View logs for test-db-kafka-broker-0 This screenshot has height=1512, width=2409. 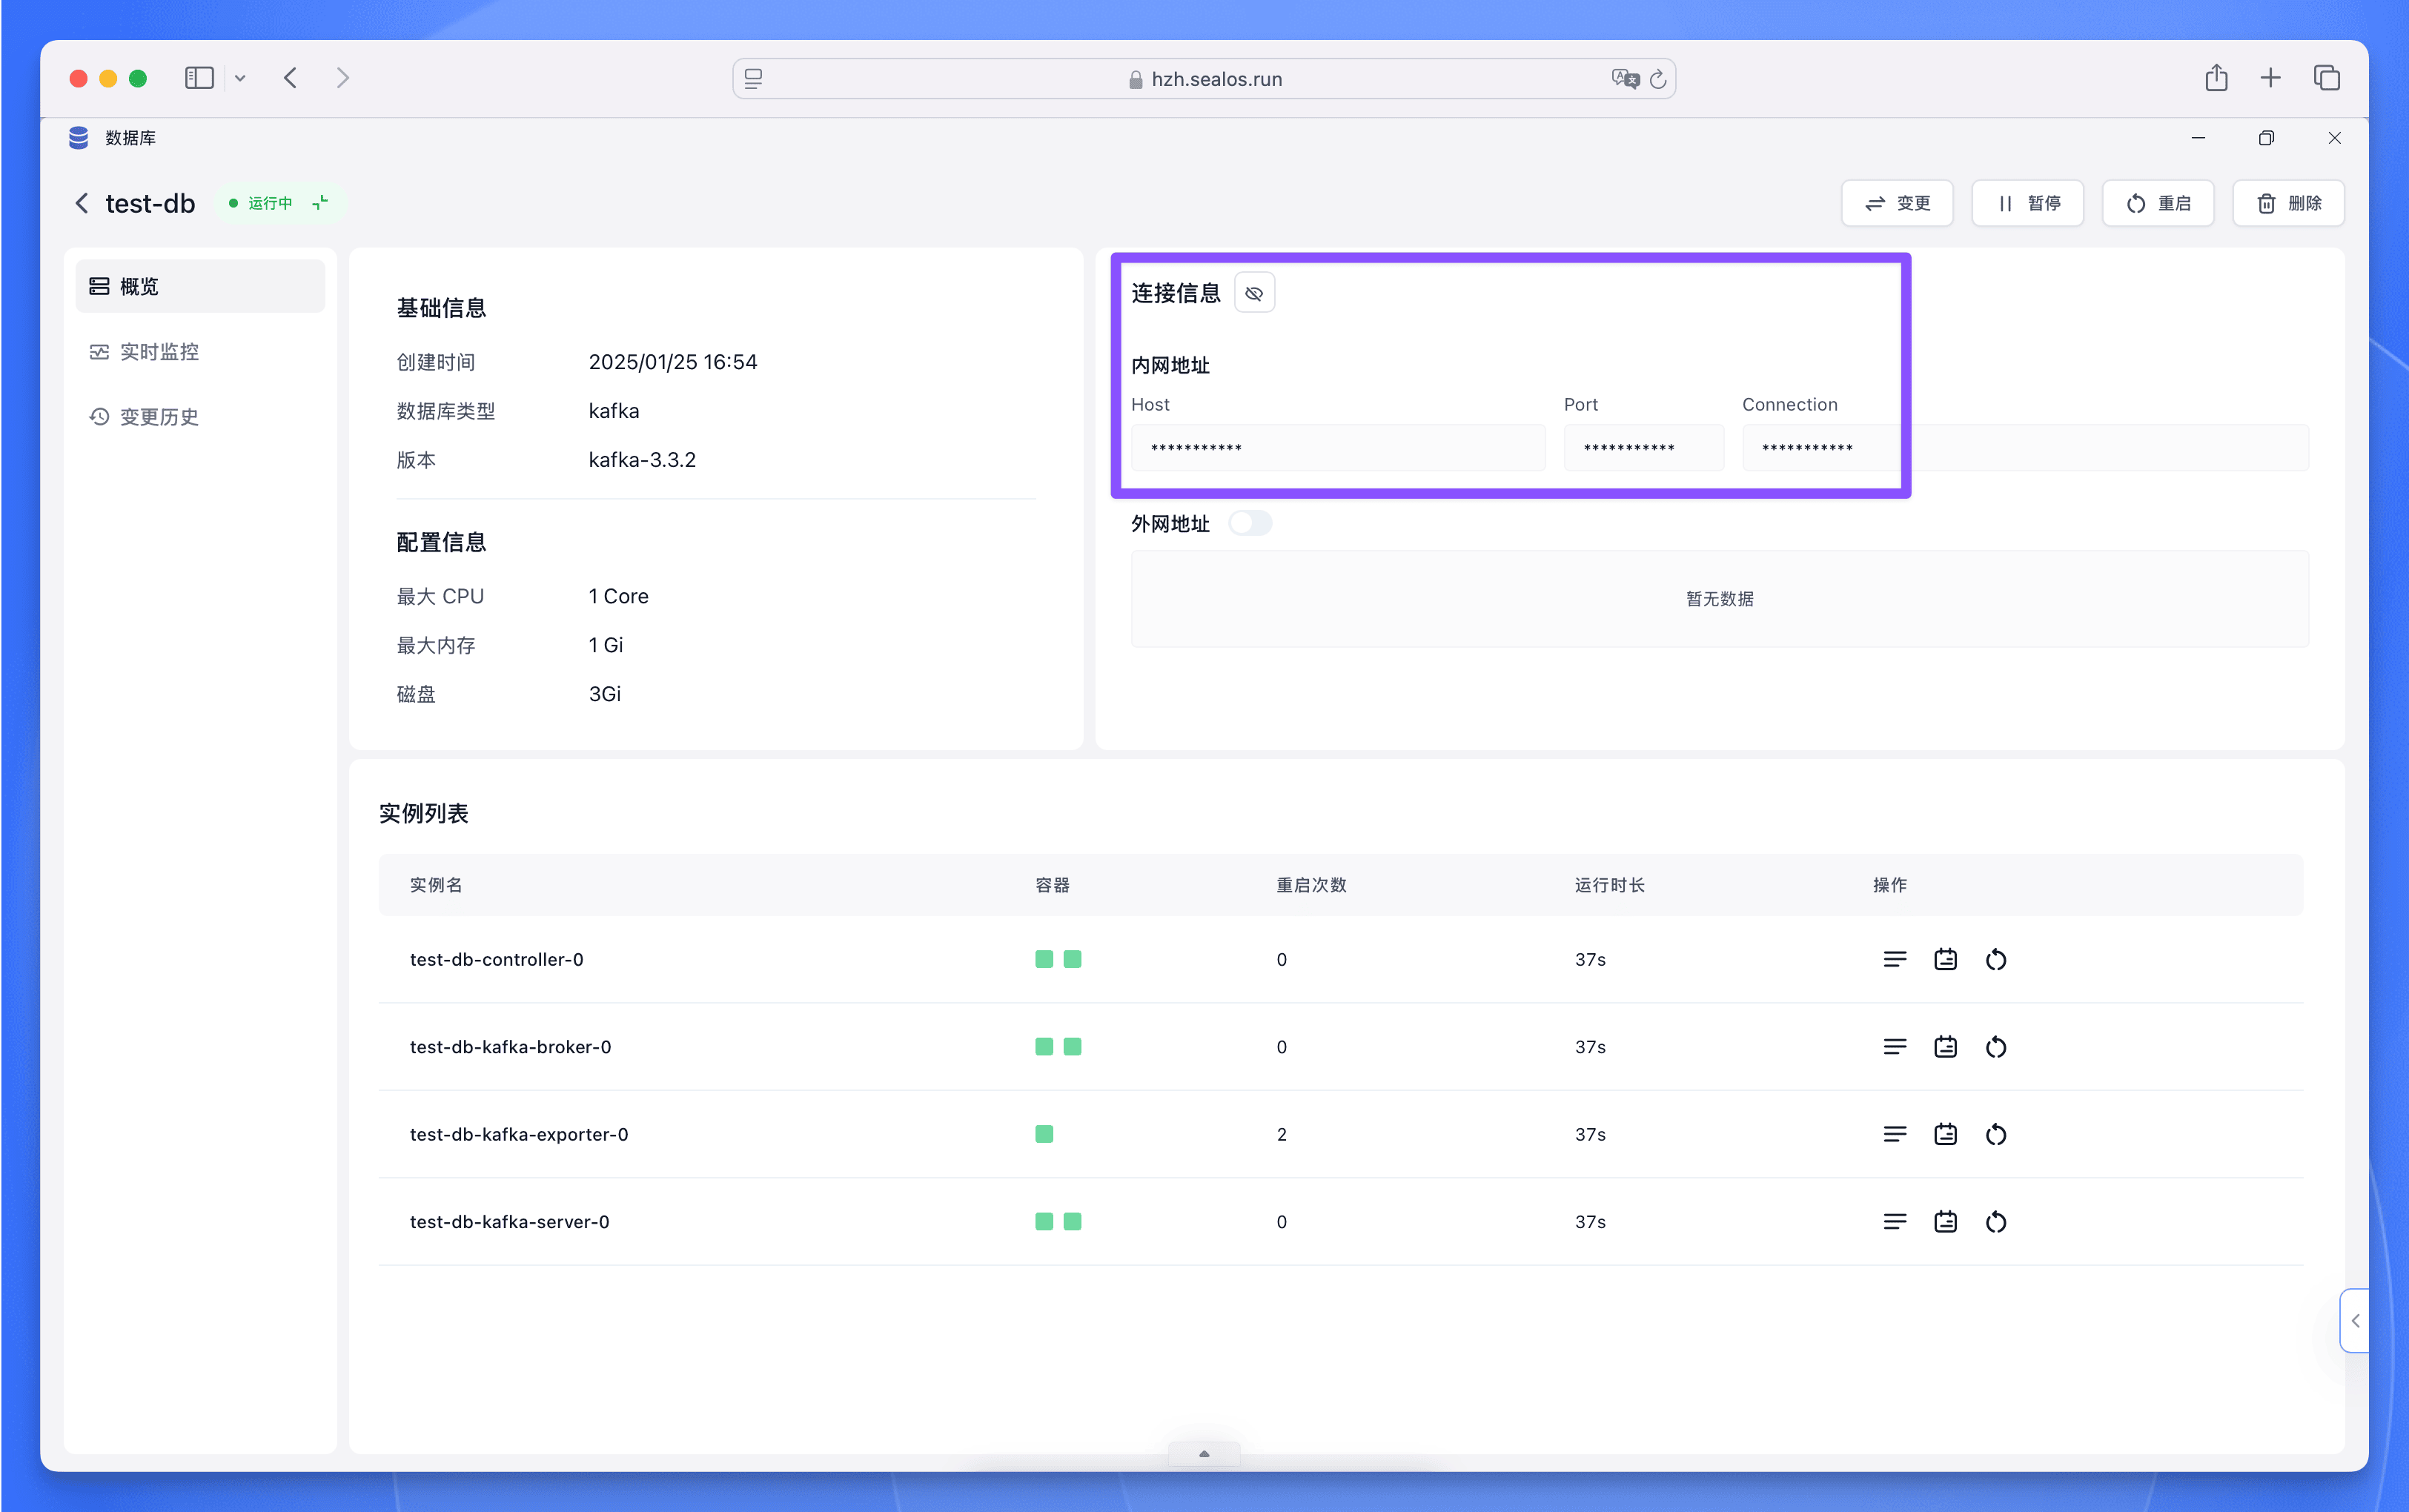(x=1894, y=1047)
